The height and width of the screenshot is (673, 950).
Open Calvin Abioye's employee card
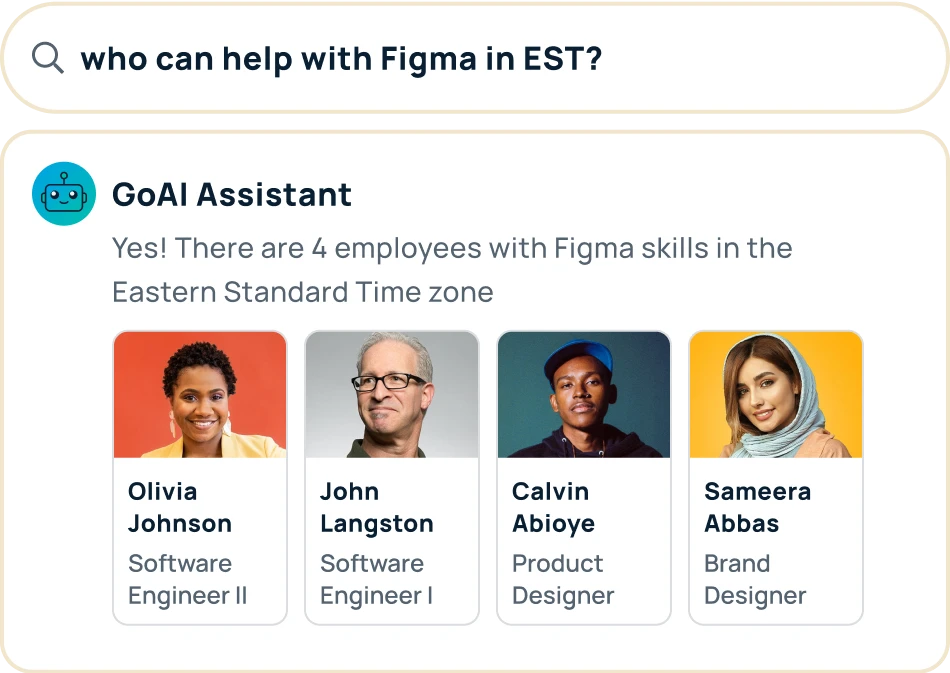pyautogui.click(x=583, y=476)
